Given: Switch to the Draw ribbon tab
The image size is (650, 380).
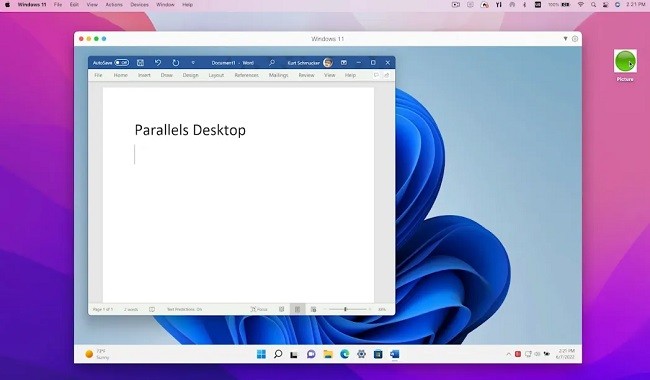Looking at the screenshot, I should pyautogui.click(x=167, y=75).
